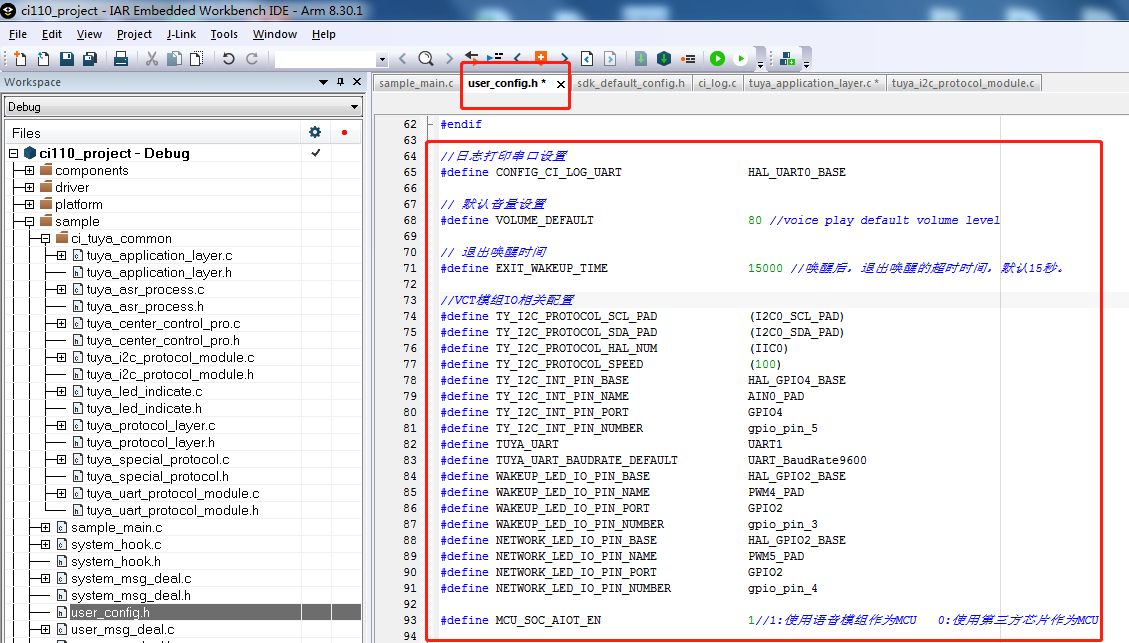This screenshot has width=1129, height=643.
Task: Undo the last edit
Action: [x=228, y=59]
